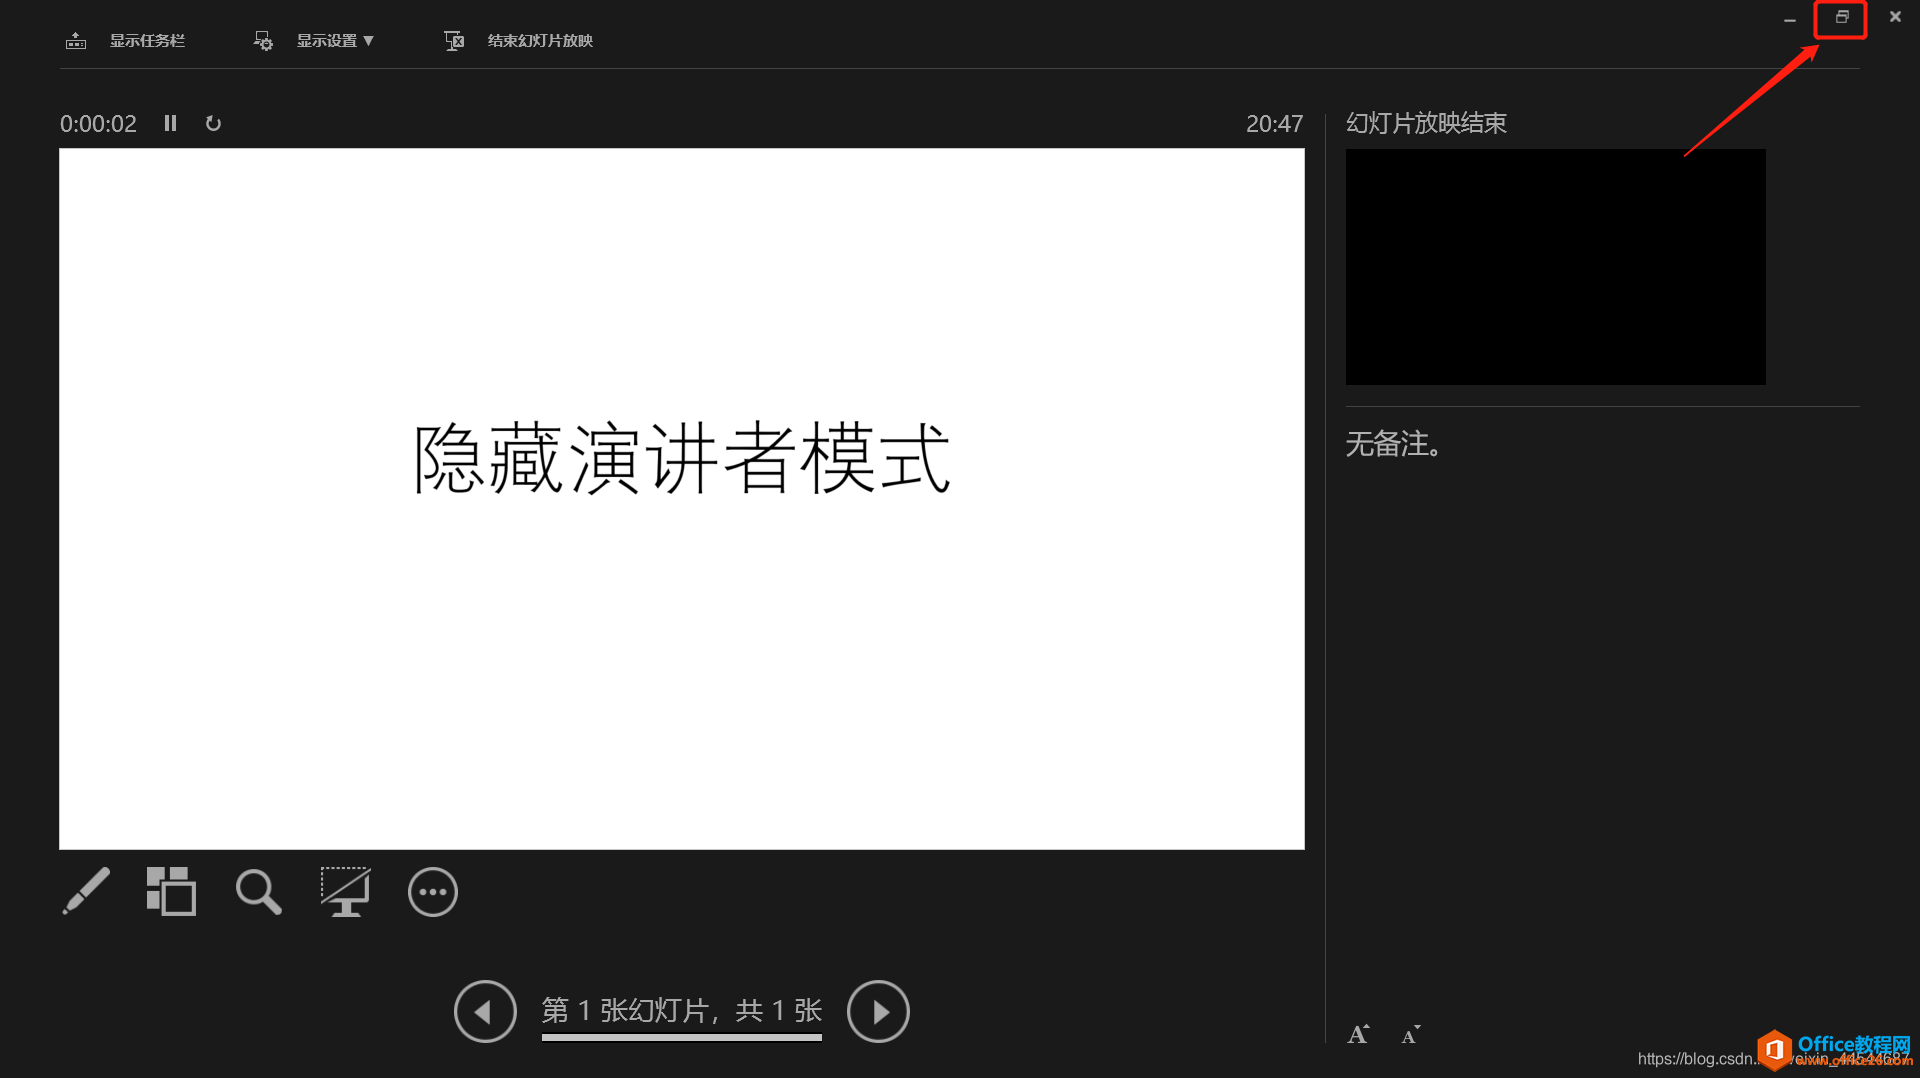Click the black next-slide preview
The image size is (1920, 1078).
(x=1555, y=267)
